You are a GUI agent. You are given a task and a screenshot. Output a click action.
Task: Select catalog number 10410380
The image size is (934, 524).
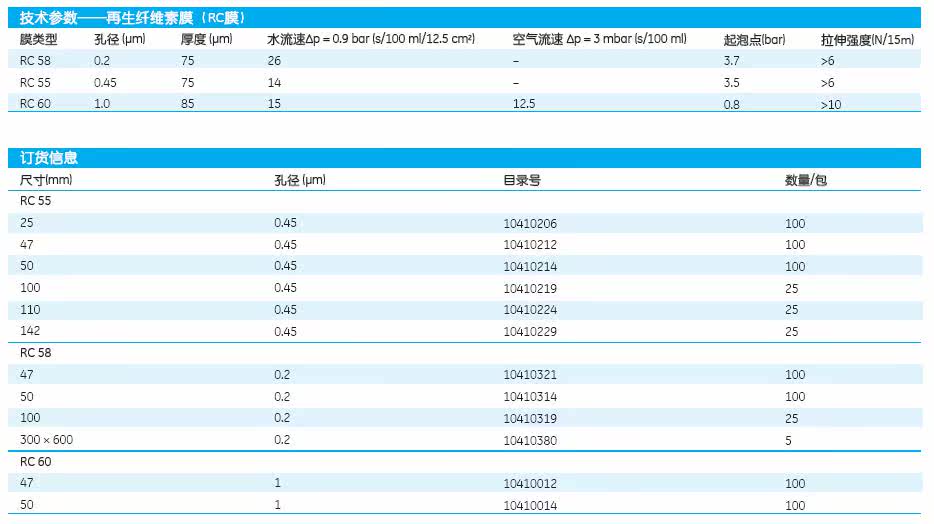click(530, 441)
